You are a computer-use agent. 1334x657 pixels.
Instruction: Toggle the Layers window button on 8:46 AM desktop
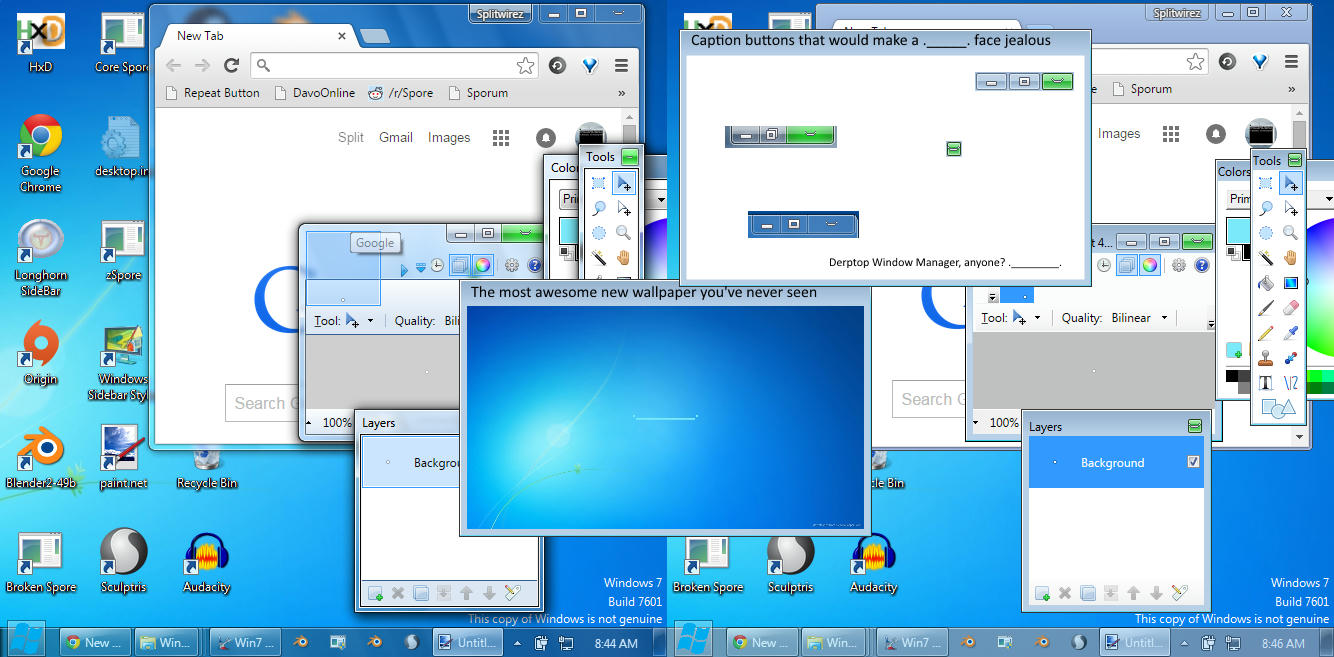point(1125,265)
